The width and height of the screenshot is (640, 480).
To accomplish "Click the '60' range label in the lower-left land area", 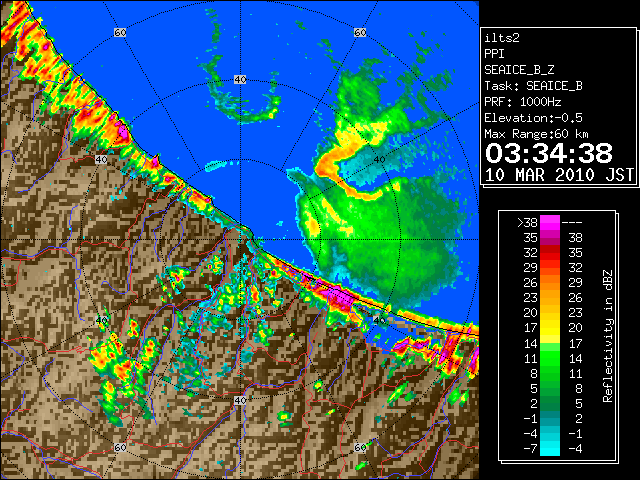I will tap(120, 447).
